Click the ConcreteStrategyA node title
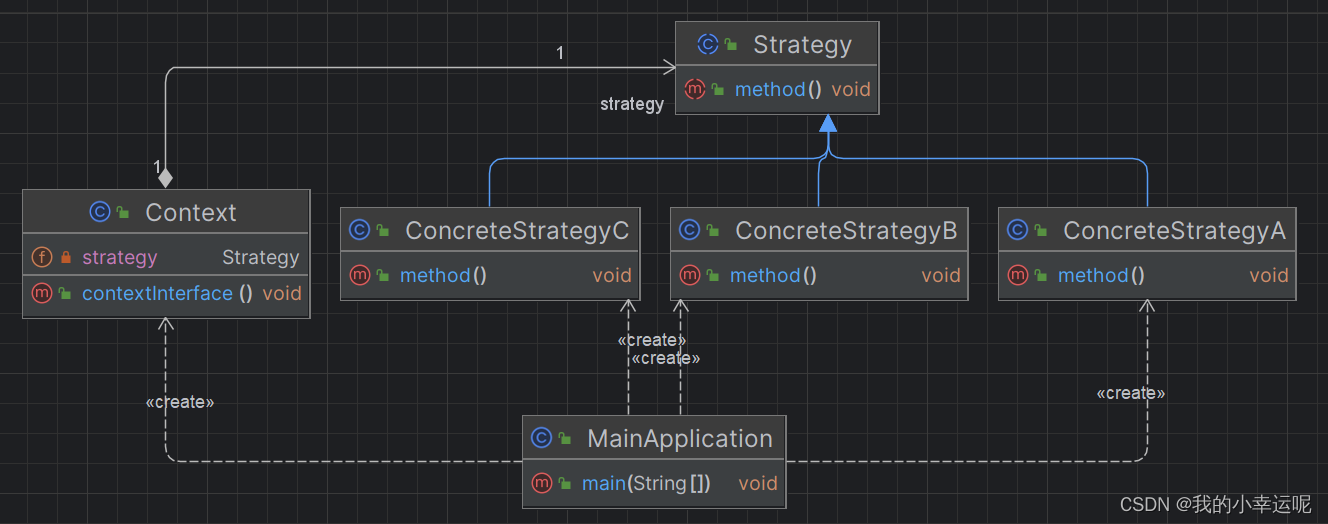The width and height of the screenshot is (1328, 524). pyautogui.click(x=1174, y=231)
